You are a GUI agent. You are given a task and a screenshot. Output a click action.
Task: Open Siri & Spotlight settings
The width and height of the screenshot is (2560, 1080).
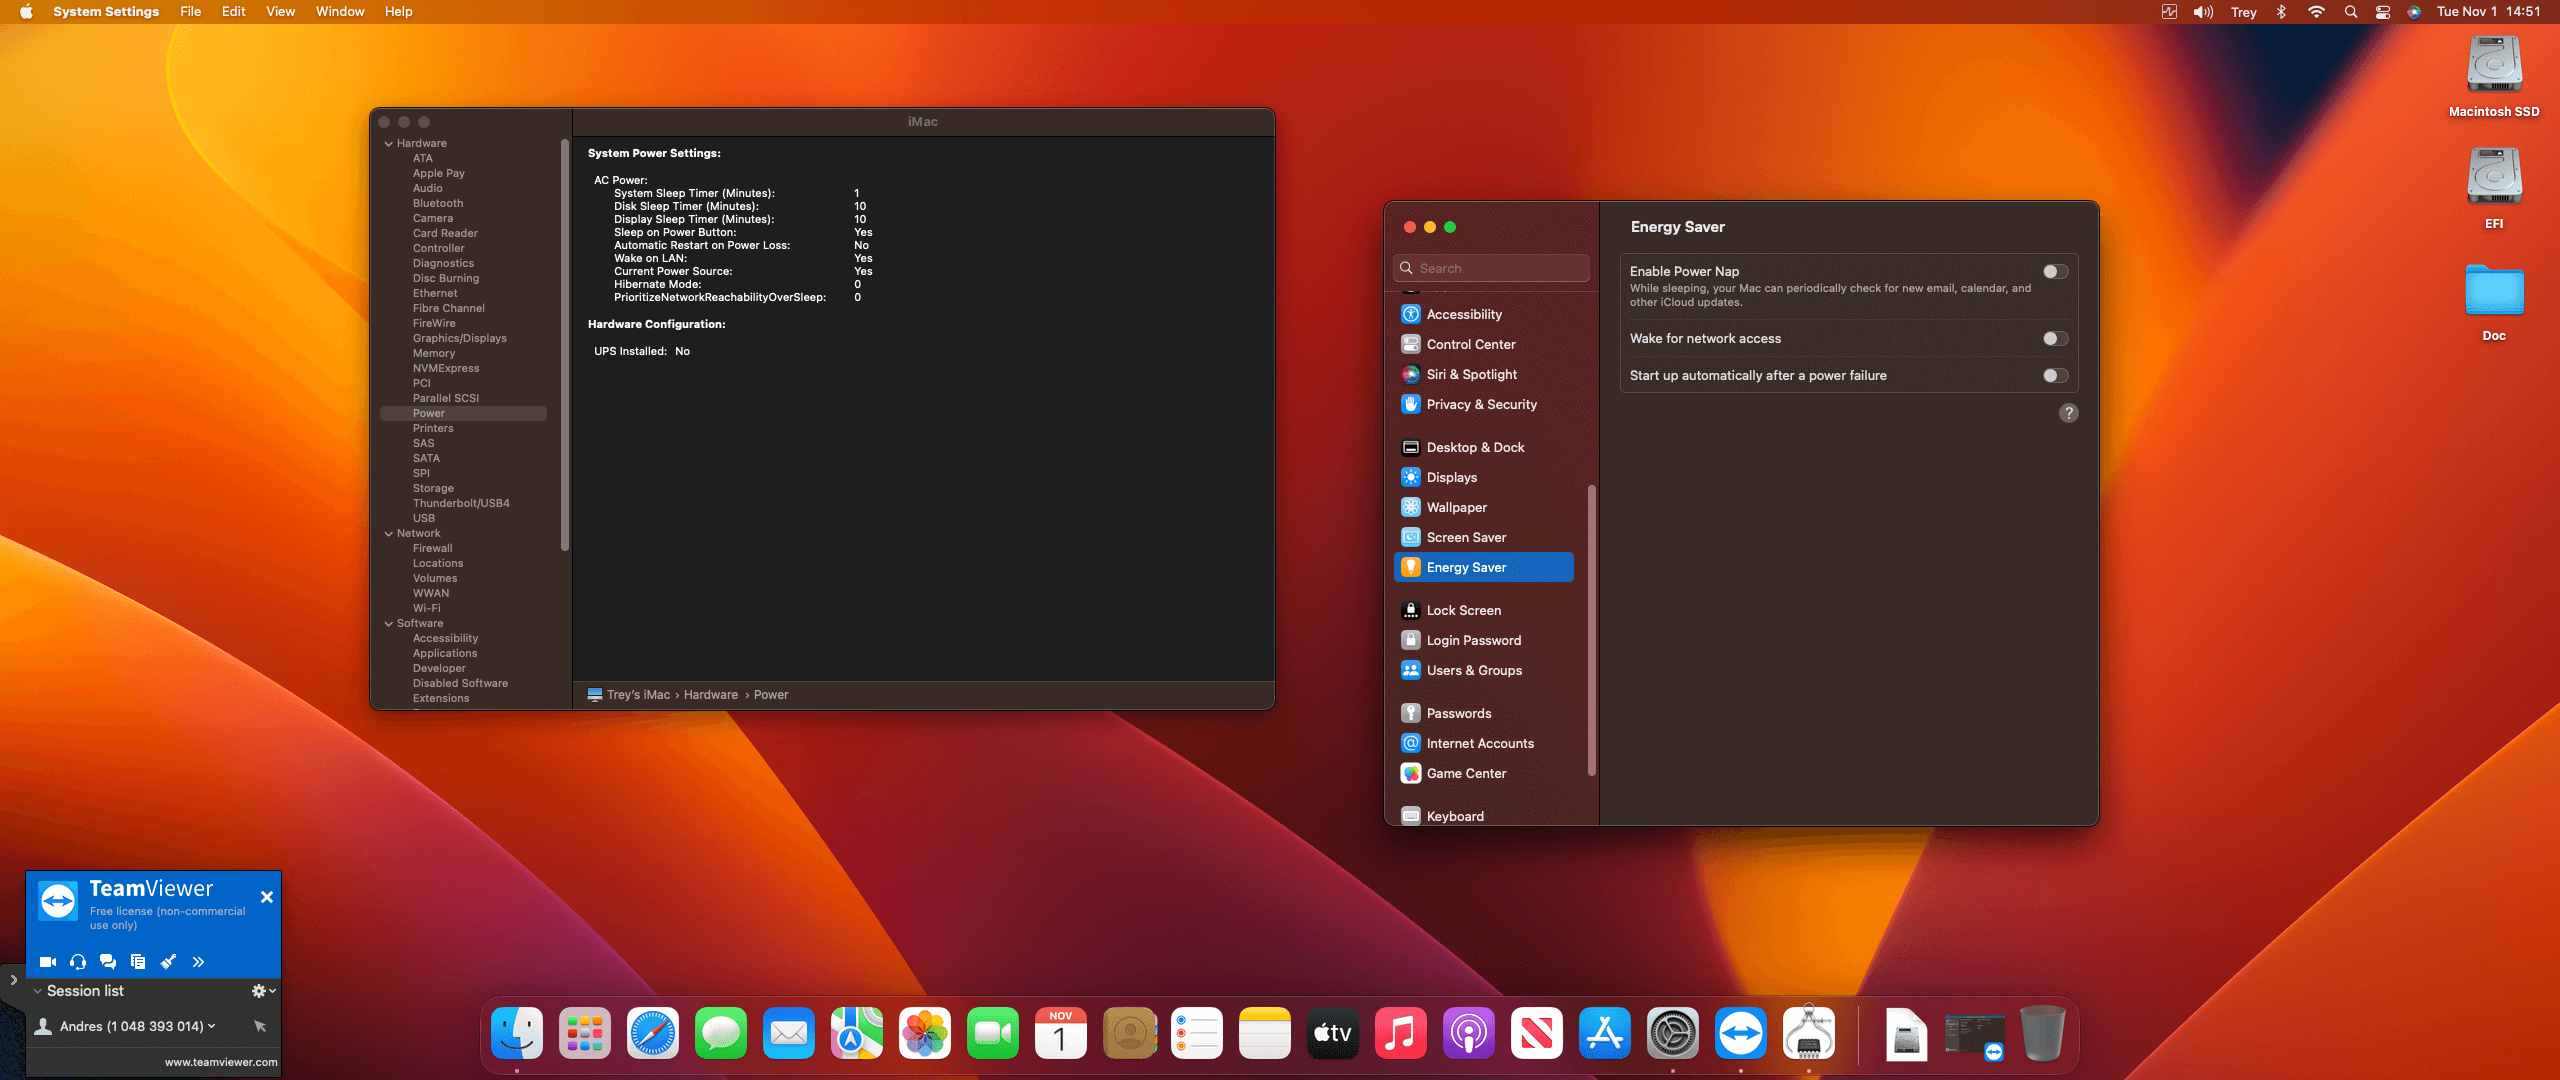coord(1471,374)
